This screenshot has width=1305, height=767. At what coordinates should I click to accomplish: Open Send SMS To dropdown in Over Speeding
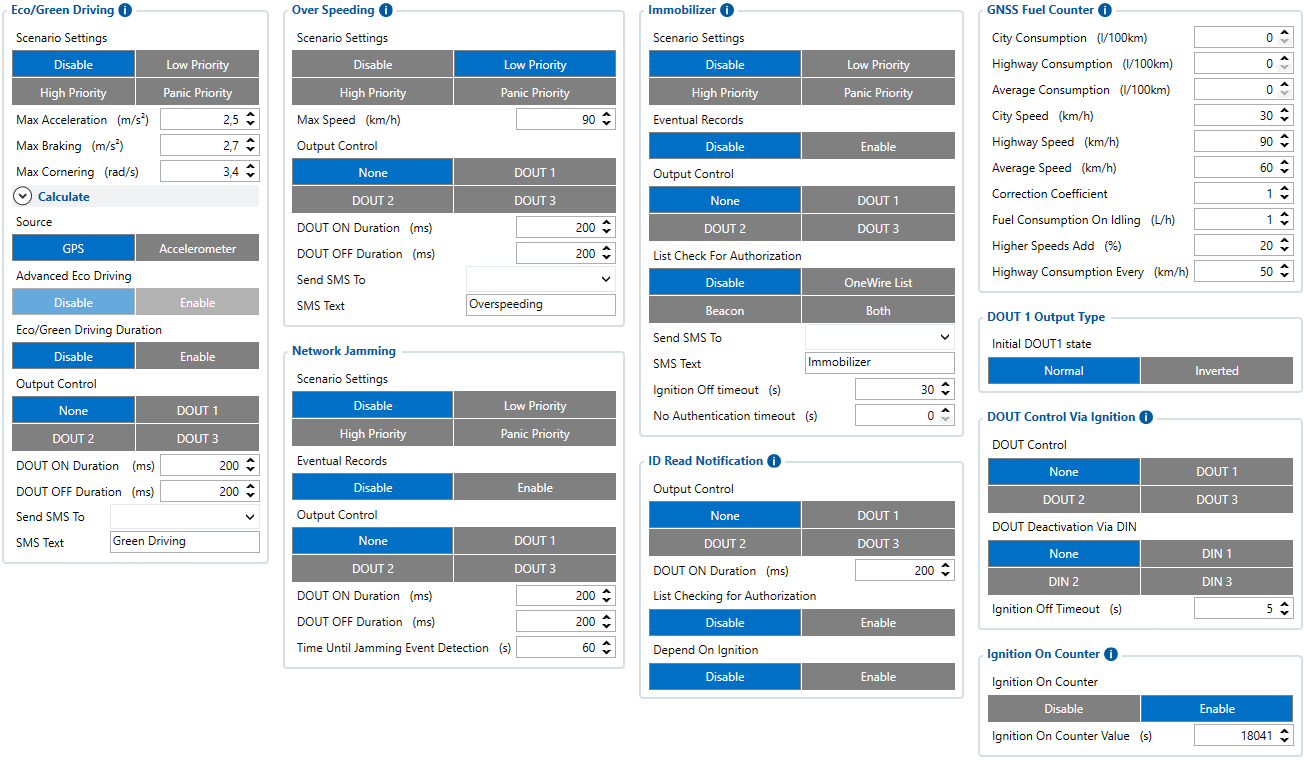541,280
